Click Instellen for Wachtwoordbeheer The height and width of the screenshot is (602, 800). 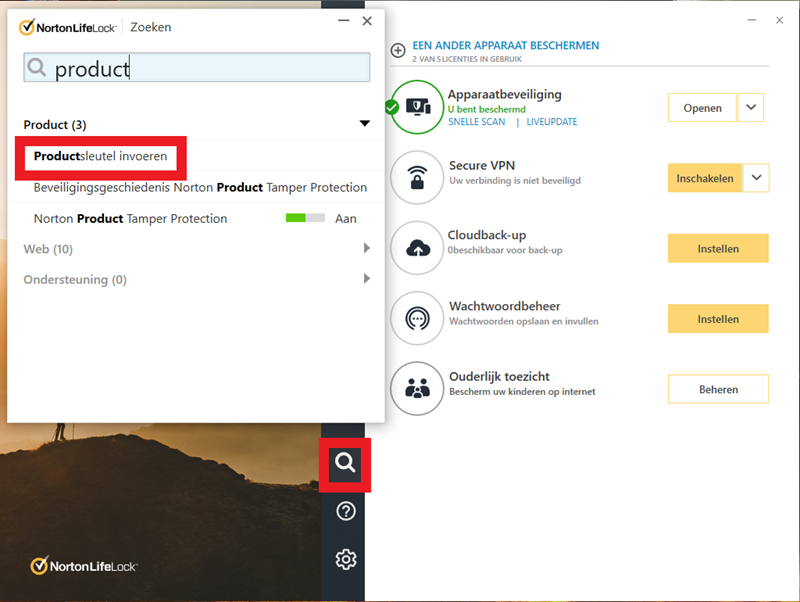coord(718,319)
